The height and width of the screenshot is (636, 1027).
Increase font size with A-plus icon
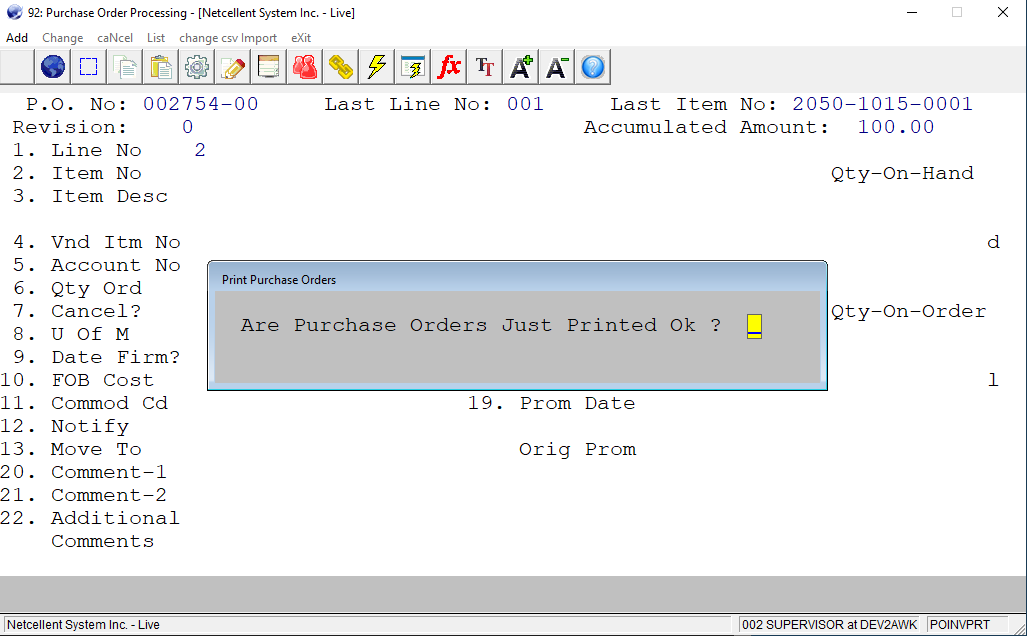pyautogui.click(x=521, y=67)
